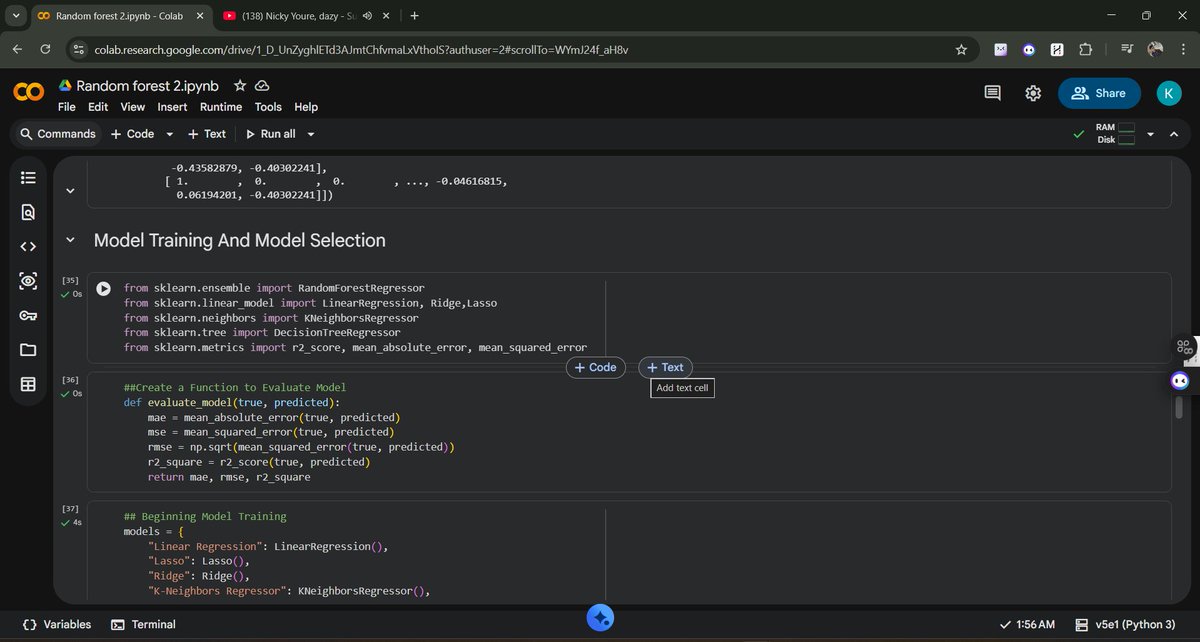Open the Run all dropdown arrow
1200x642 pixels.
[311, 134]
